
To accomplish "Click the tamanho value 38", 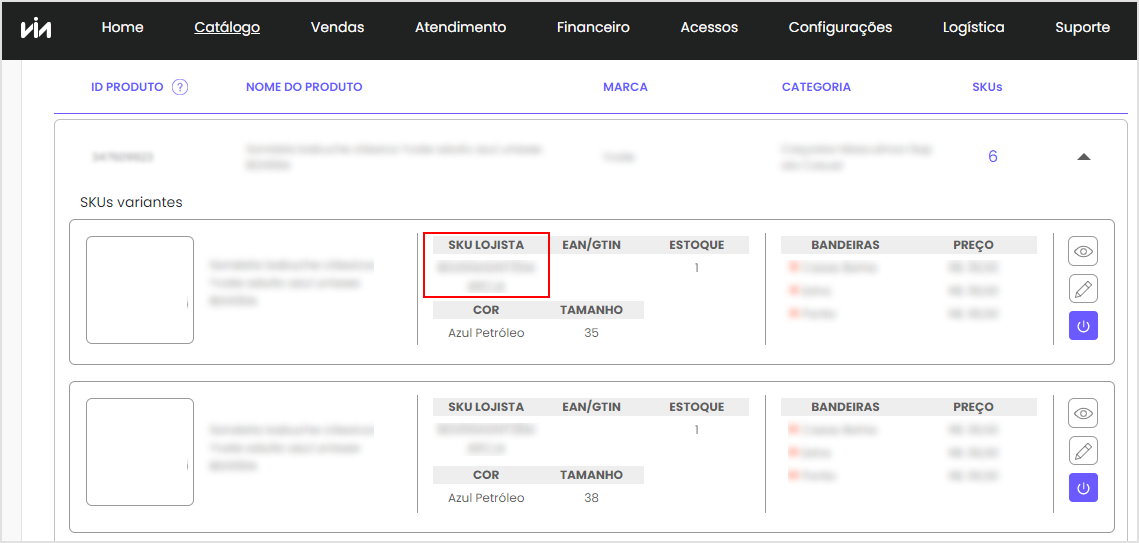I will (x=591, y=498).
